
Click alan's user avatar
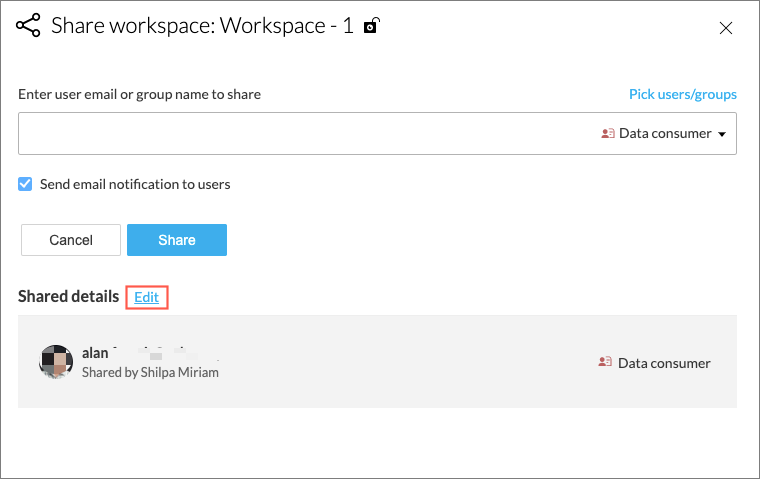coord(56,362)
